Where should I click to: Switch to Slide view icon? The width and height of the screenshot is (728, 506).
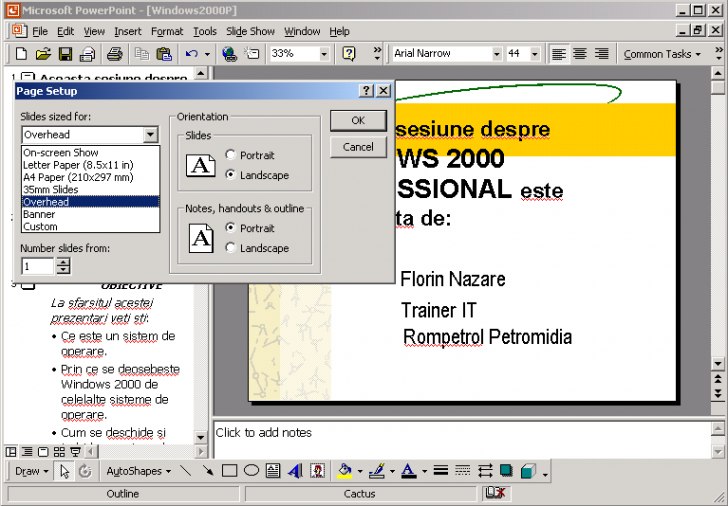[43, 452]
